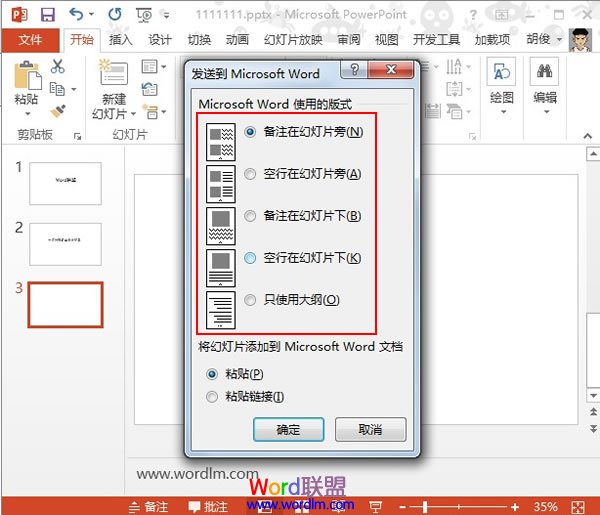
Task: Expand the Editing (编辑) dropdown arrow
Action: [546, 112]
